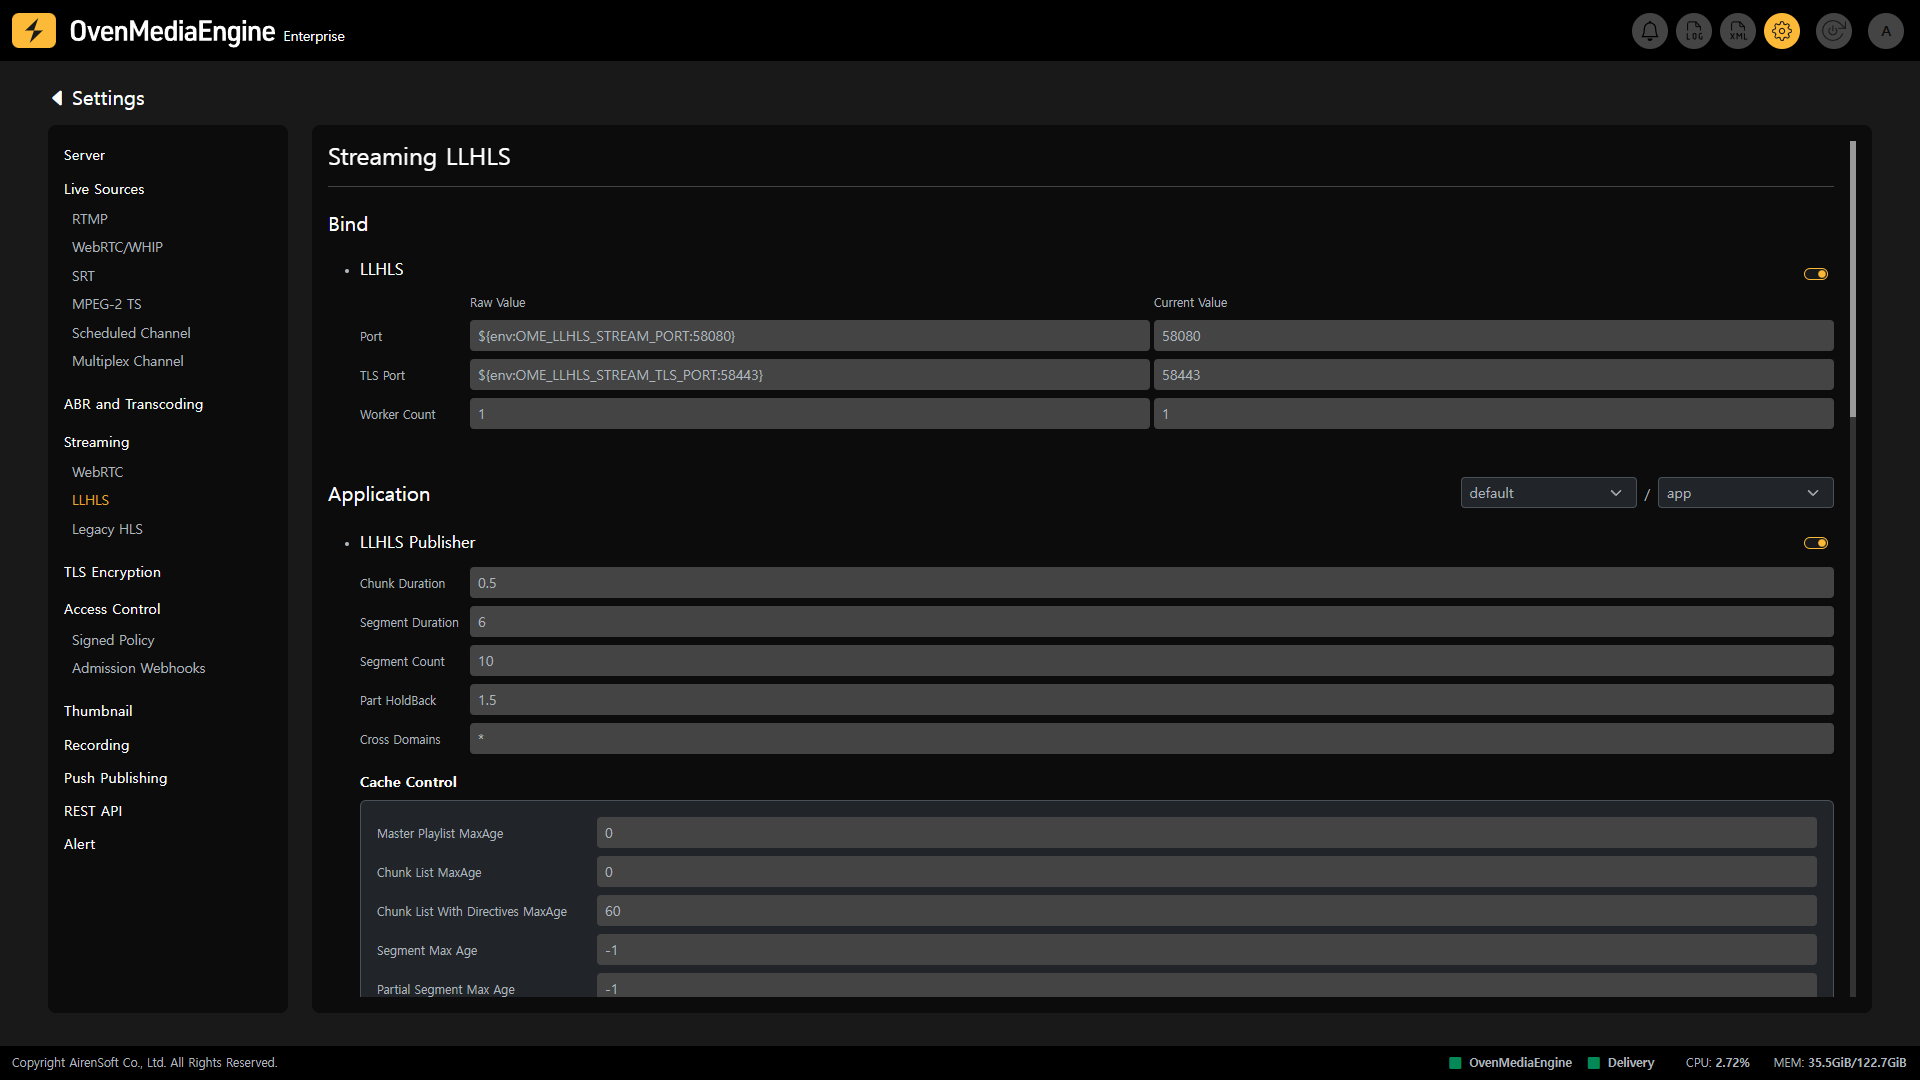Go to TLS Encryption settings
The image size is (1920, 1080).
pyautogui.click(x=112, y=572)
